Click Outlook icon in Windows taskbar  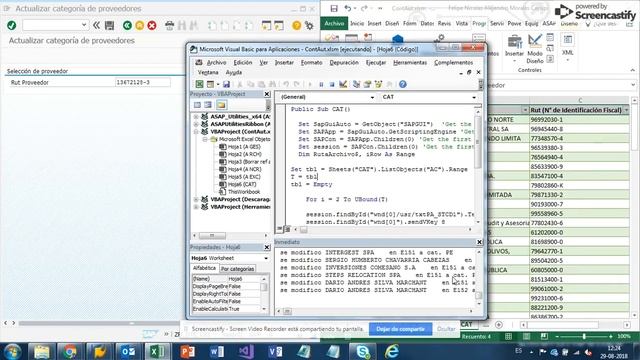click(x=128, y=351)
